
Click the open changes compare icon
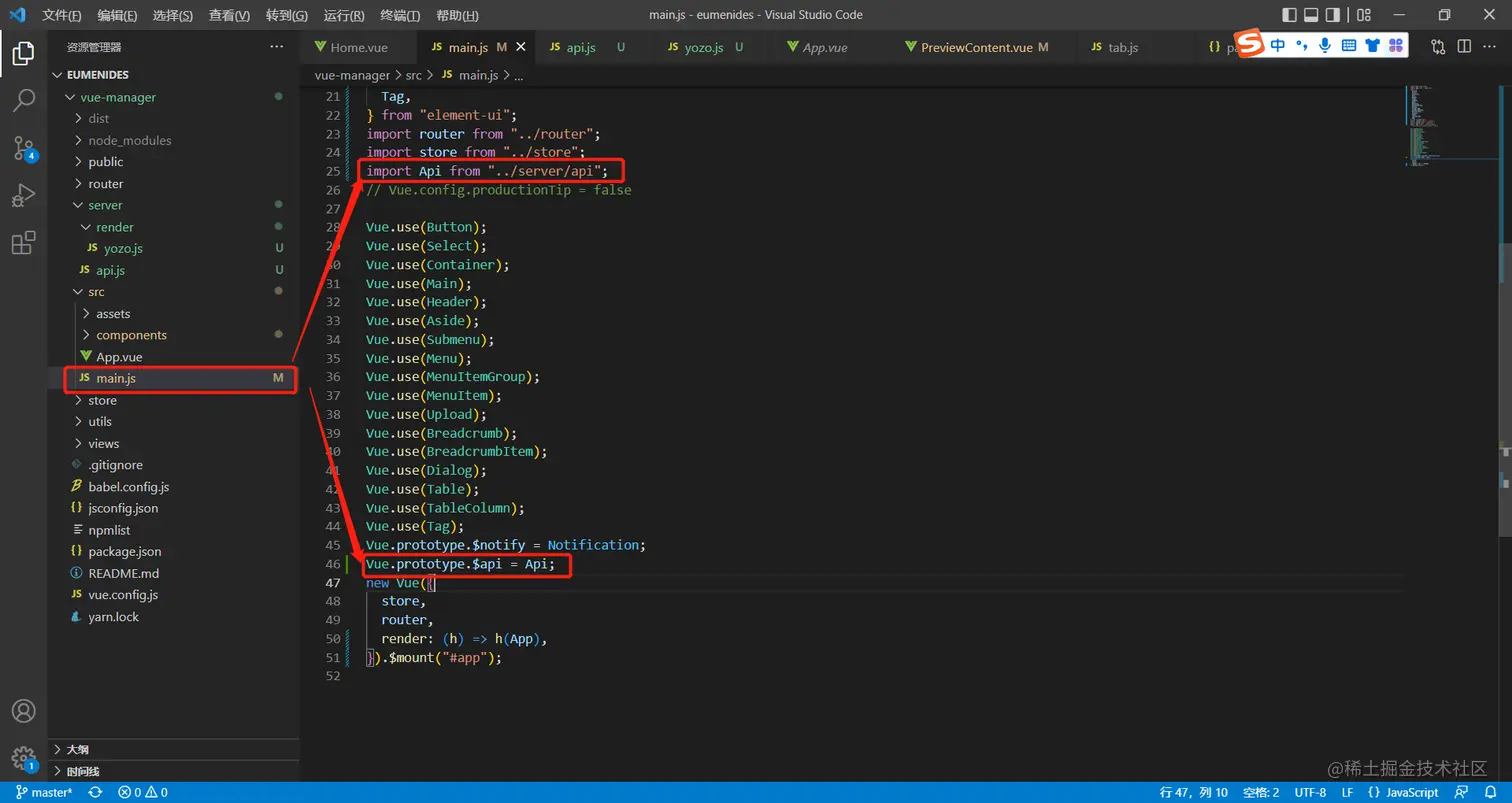pos(1438,47)
